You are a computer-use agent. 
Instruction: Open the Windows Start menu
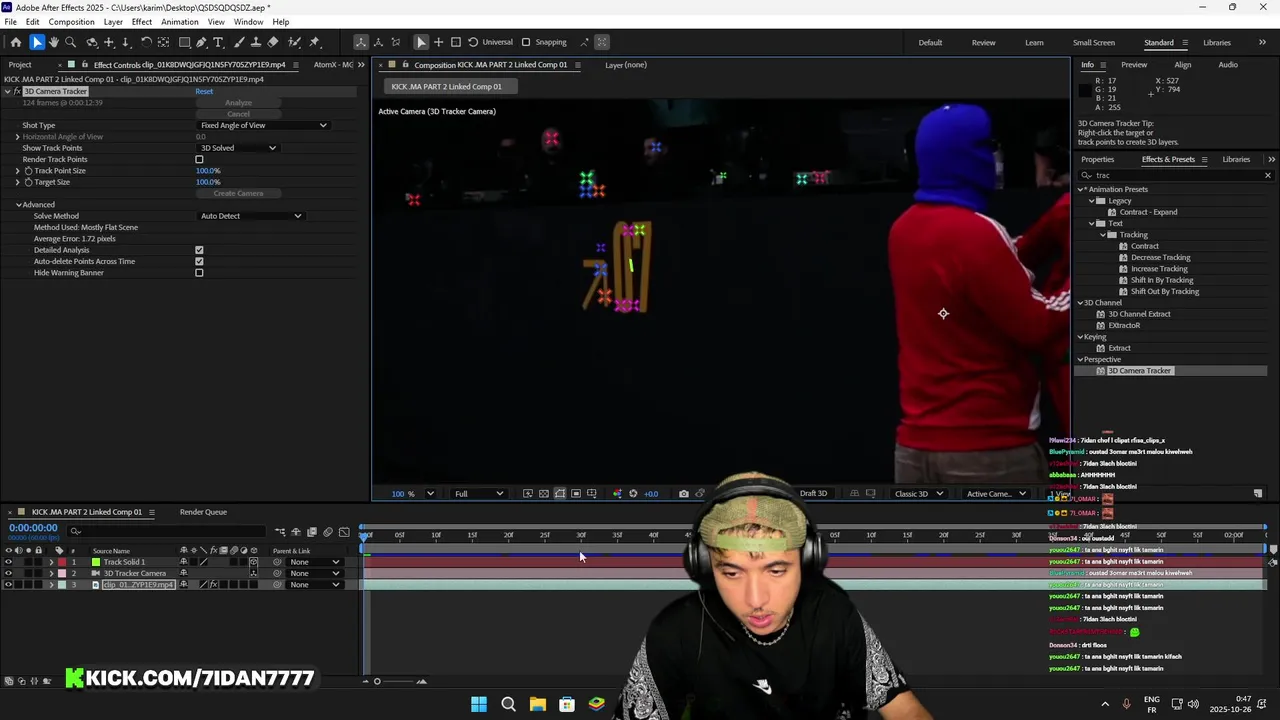tap(479, 704)
